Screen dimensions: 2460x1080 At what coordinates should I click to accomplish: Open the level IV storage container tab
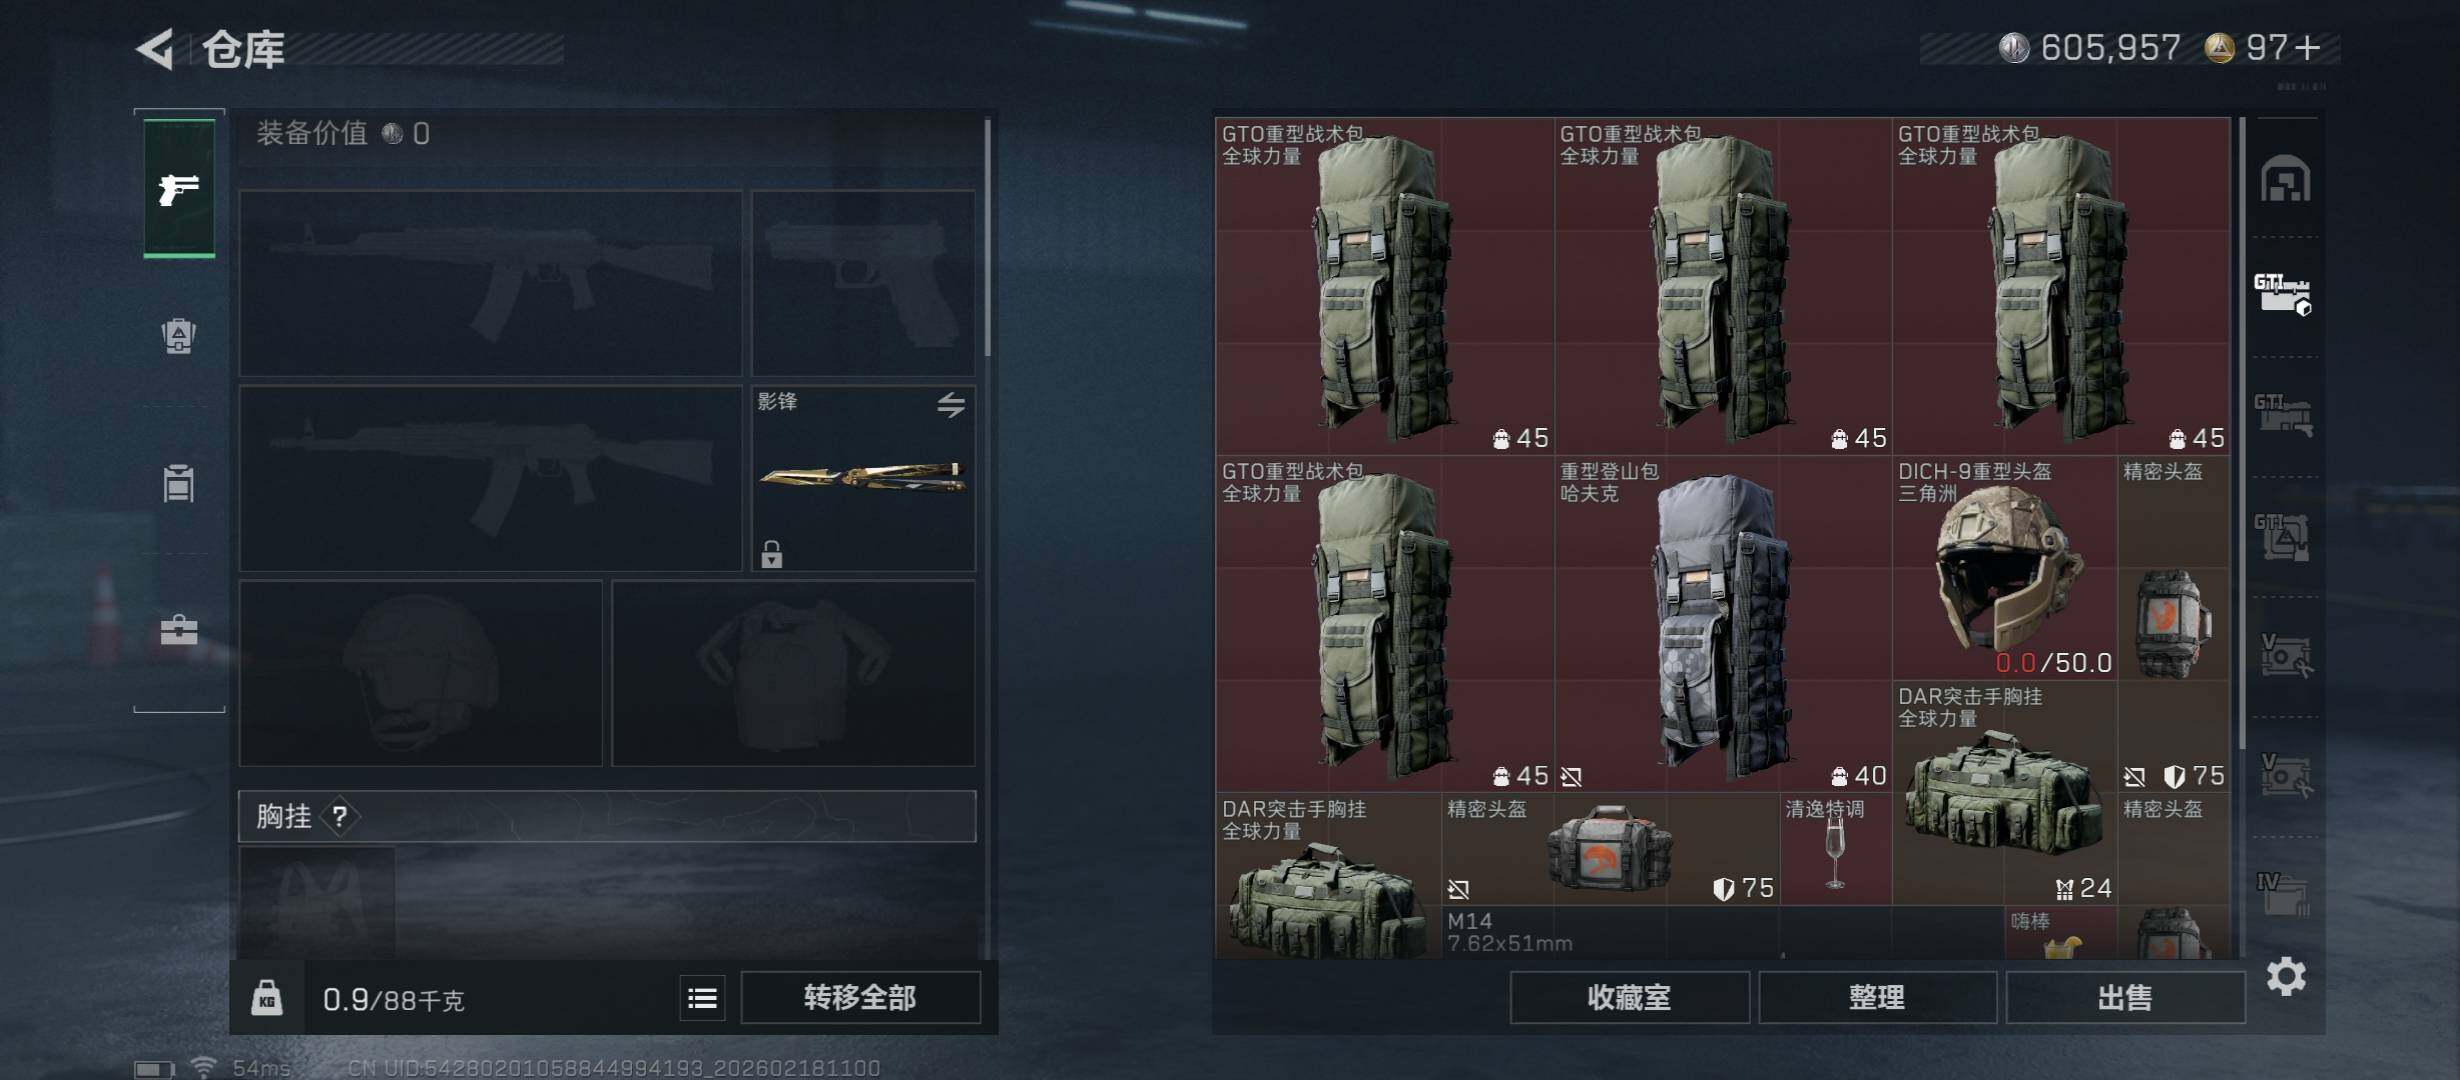2283,893
